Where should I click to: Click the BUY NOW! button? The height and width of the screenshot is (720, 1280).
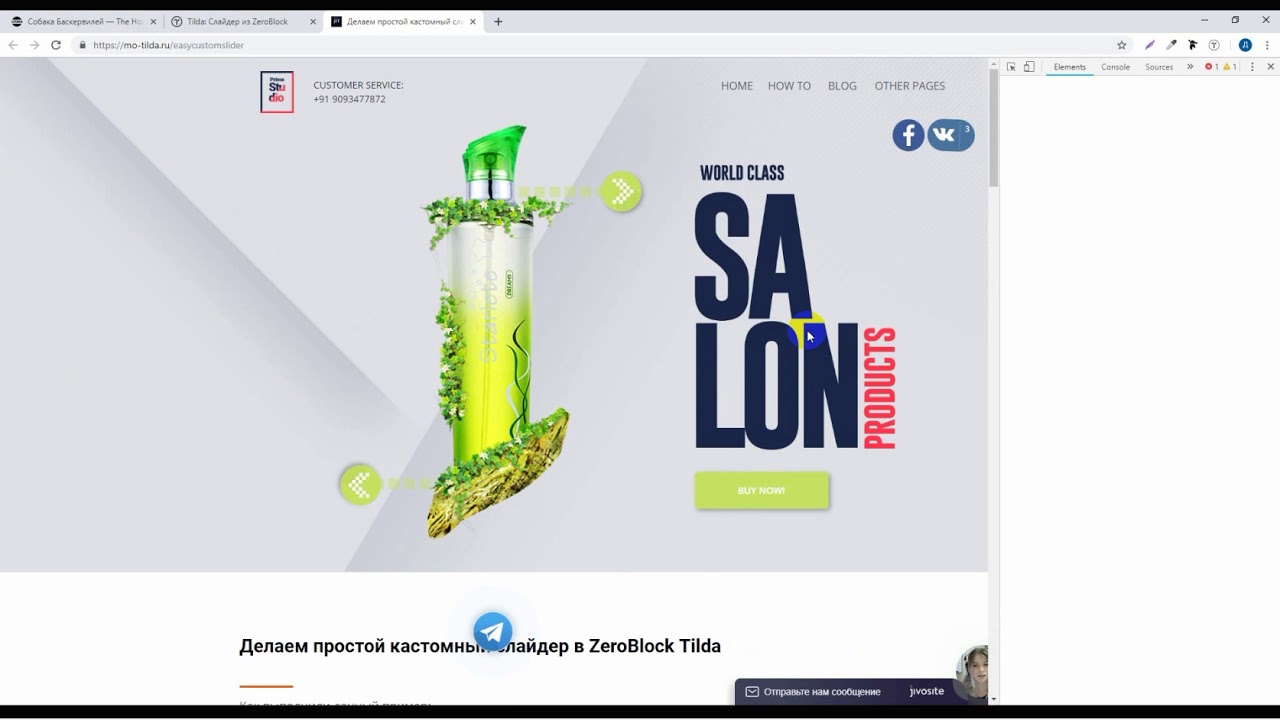pos(762,490)
